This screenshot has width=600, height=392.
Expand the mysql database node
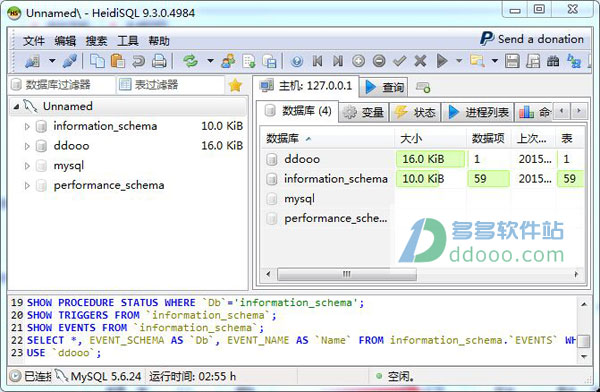pyautogui.click(x=27, y=166)
